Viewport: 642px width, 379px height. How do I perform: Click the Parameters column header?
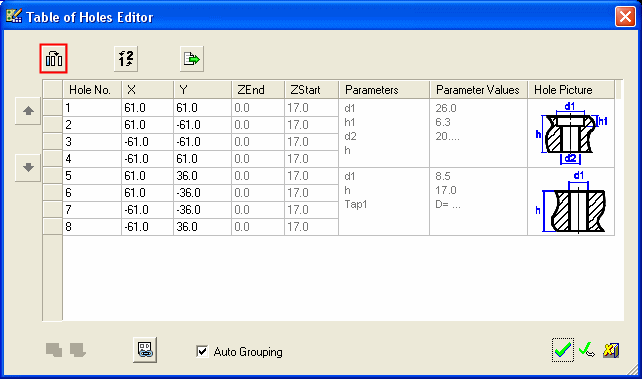pos(384,90)
